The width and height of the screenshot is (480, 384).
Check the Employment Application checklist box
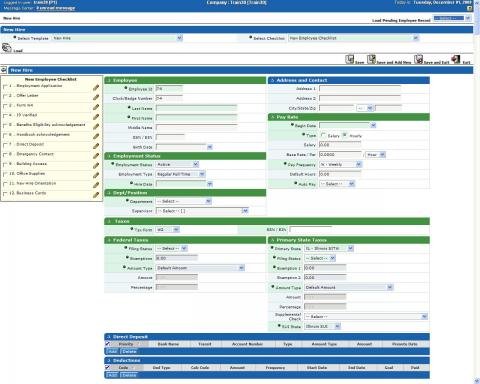coord(5,87)
